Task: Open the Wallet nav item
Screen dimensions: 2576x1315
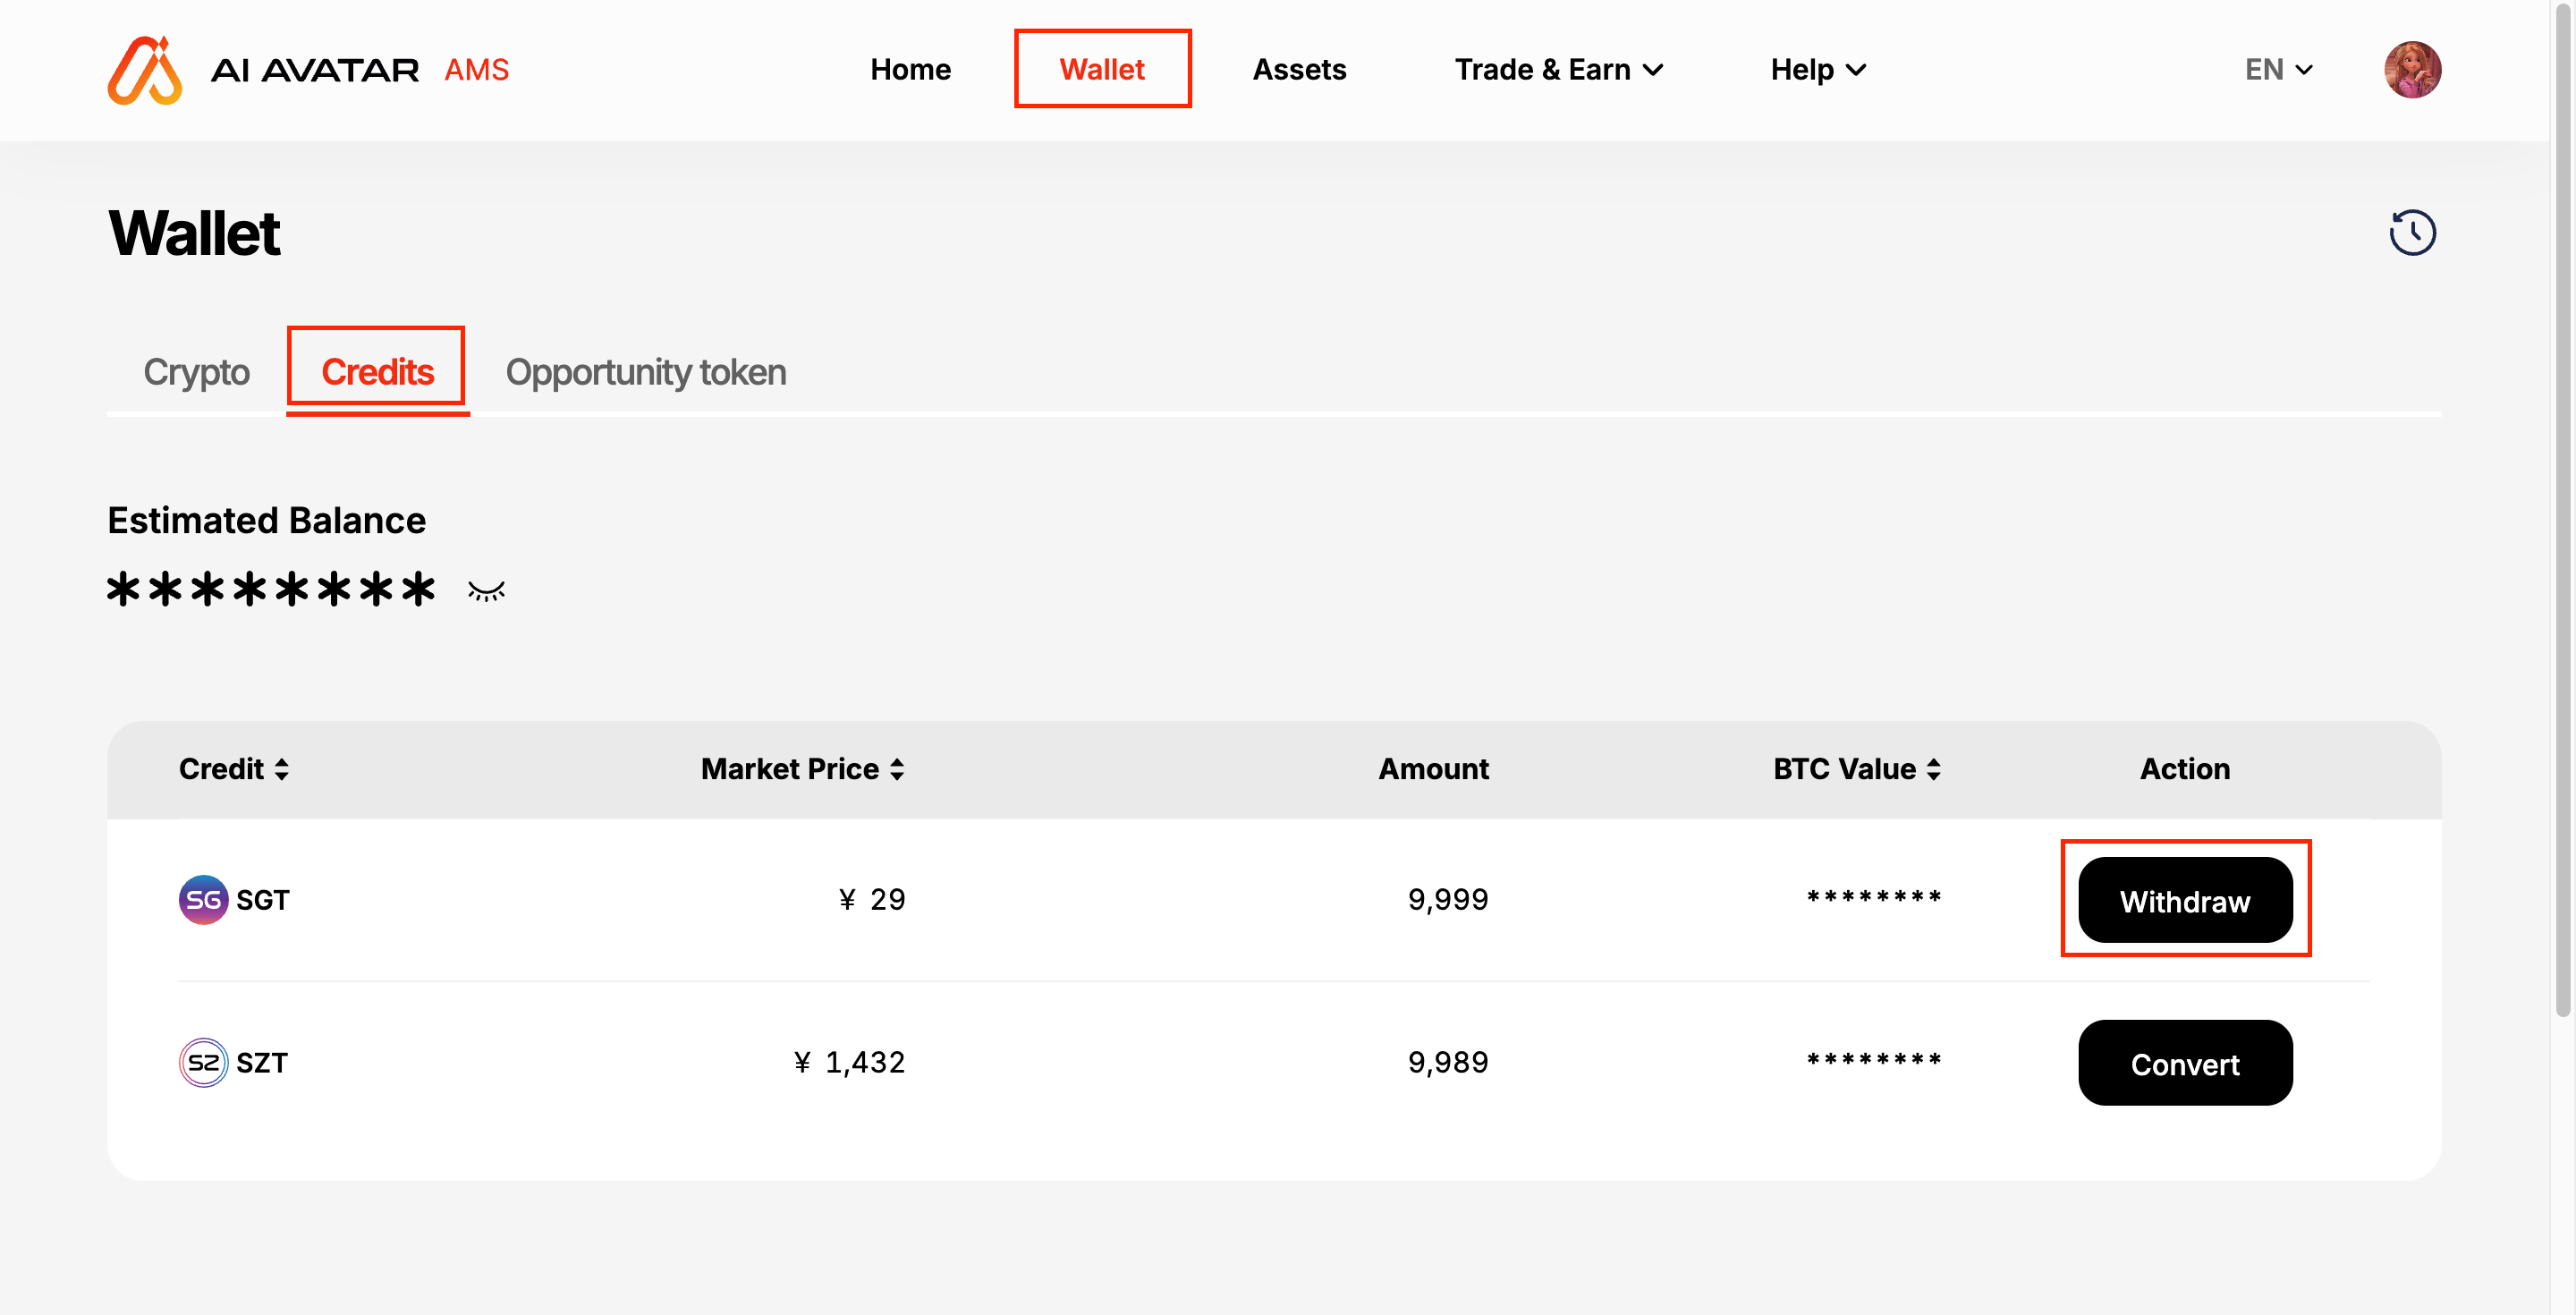Action: 1102,69
